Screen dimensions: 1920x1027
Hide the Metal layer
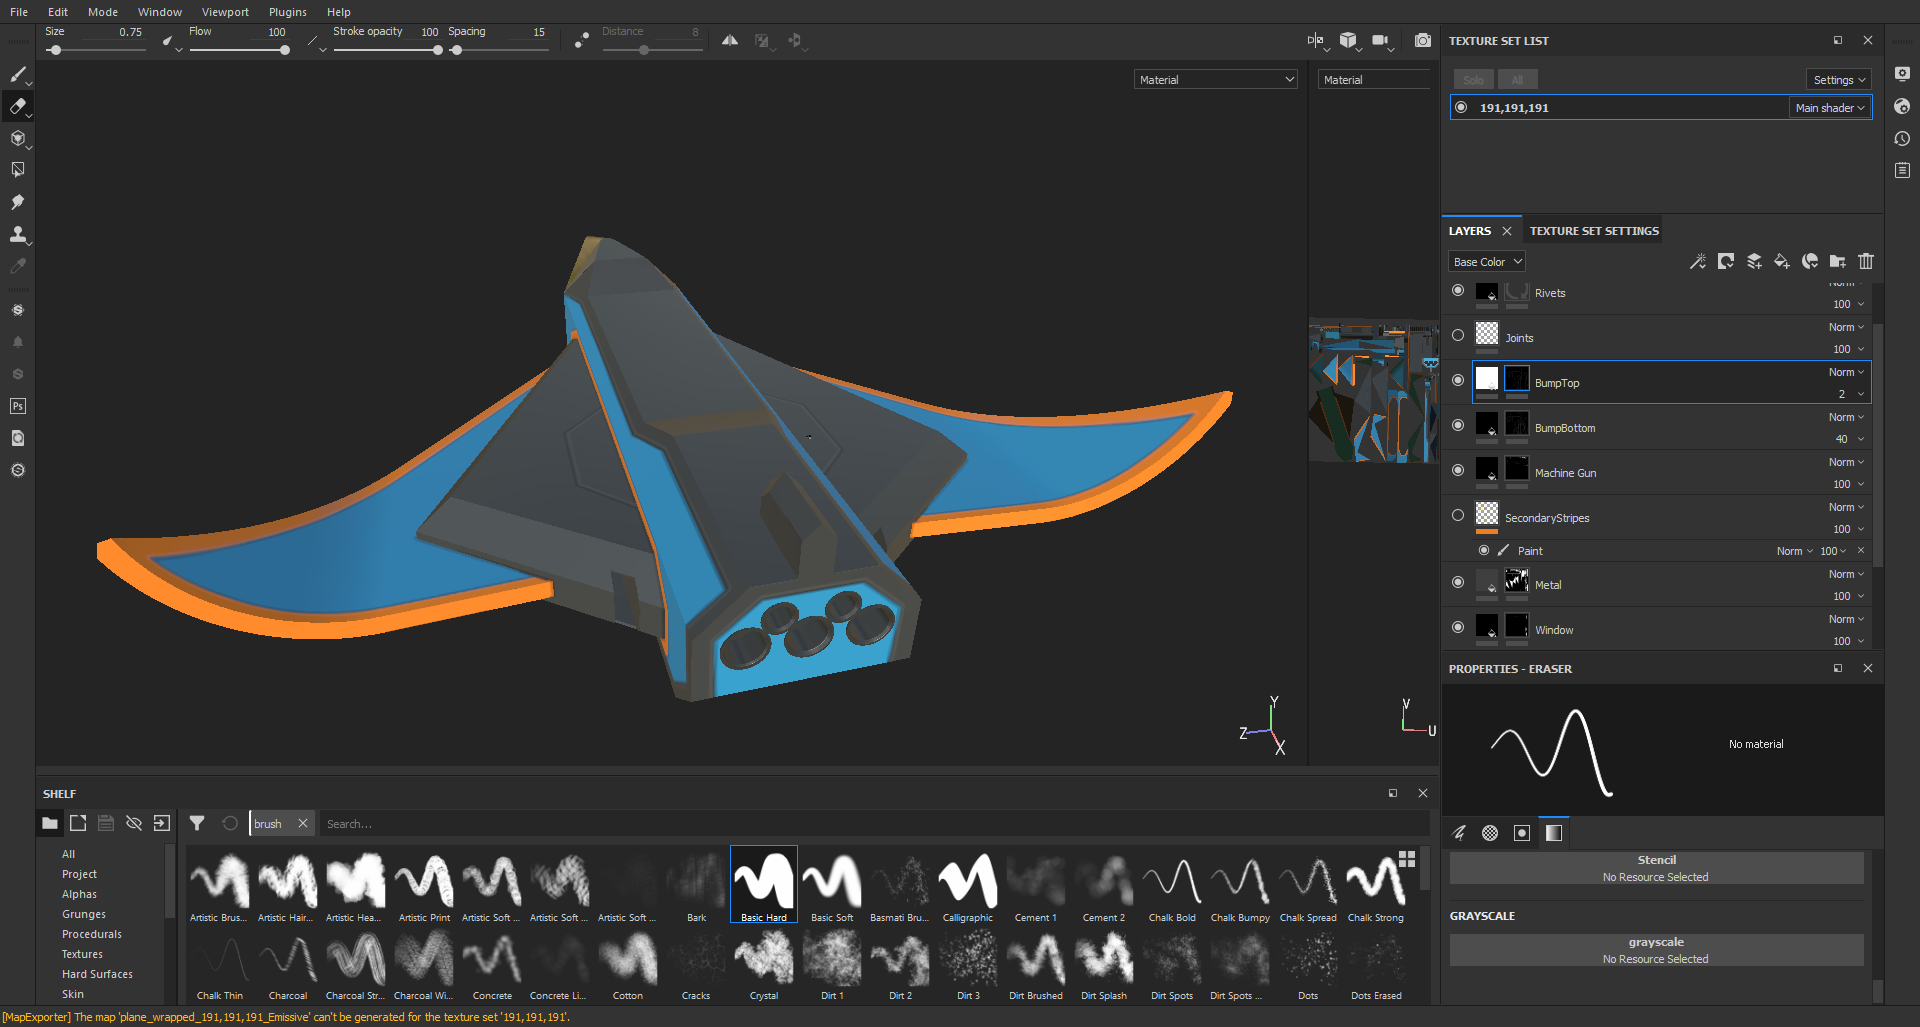point(1458,582)
